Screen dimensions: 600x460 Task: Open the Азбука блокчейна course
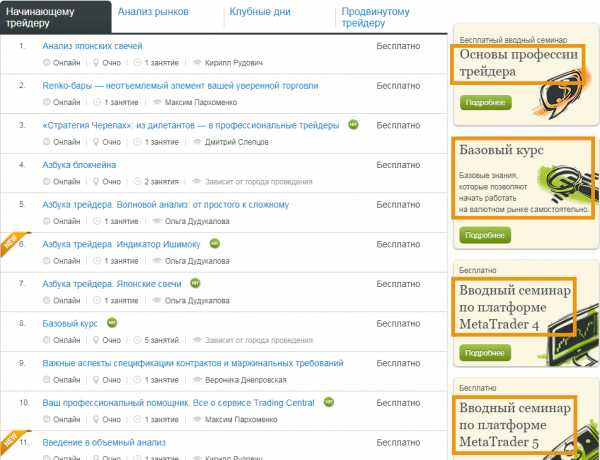tap(79, 165)
